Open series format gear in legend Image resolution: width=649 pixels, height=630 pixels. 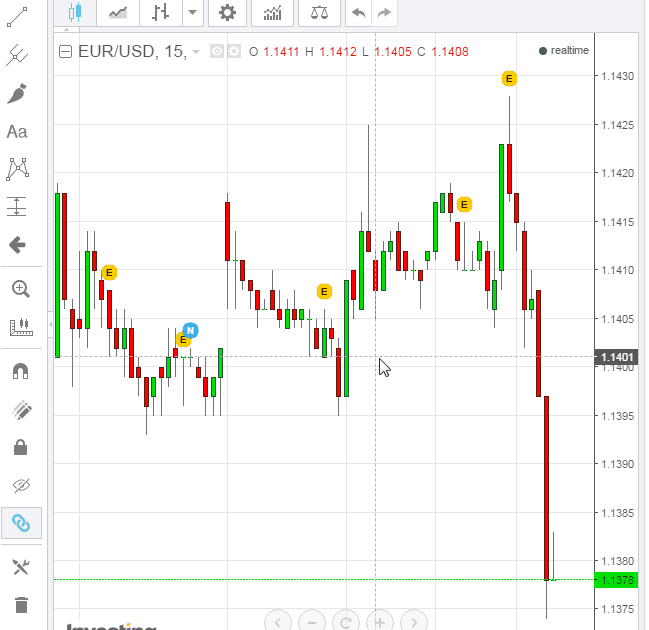coord(234,52)
